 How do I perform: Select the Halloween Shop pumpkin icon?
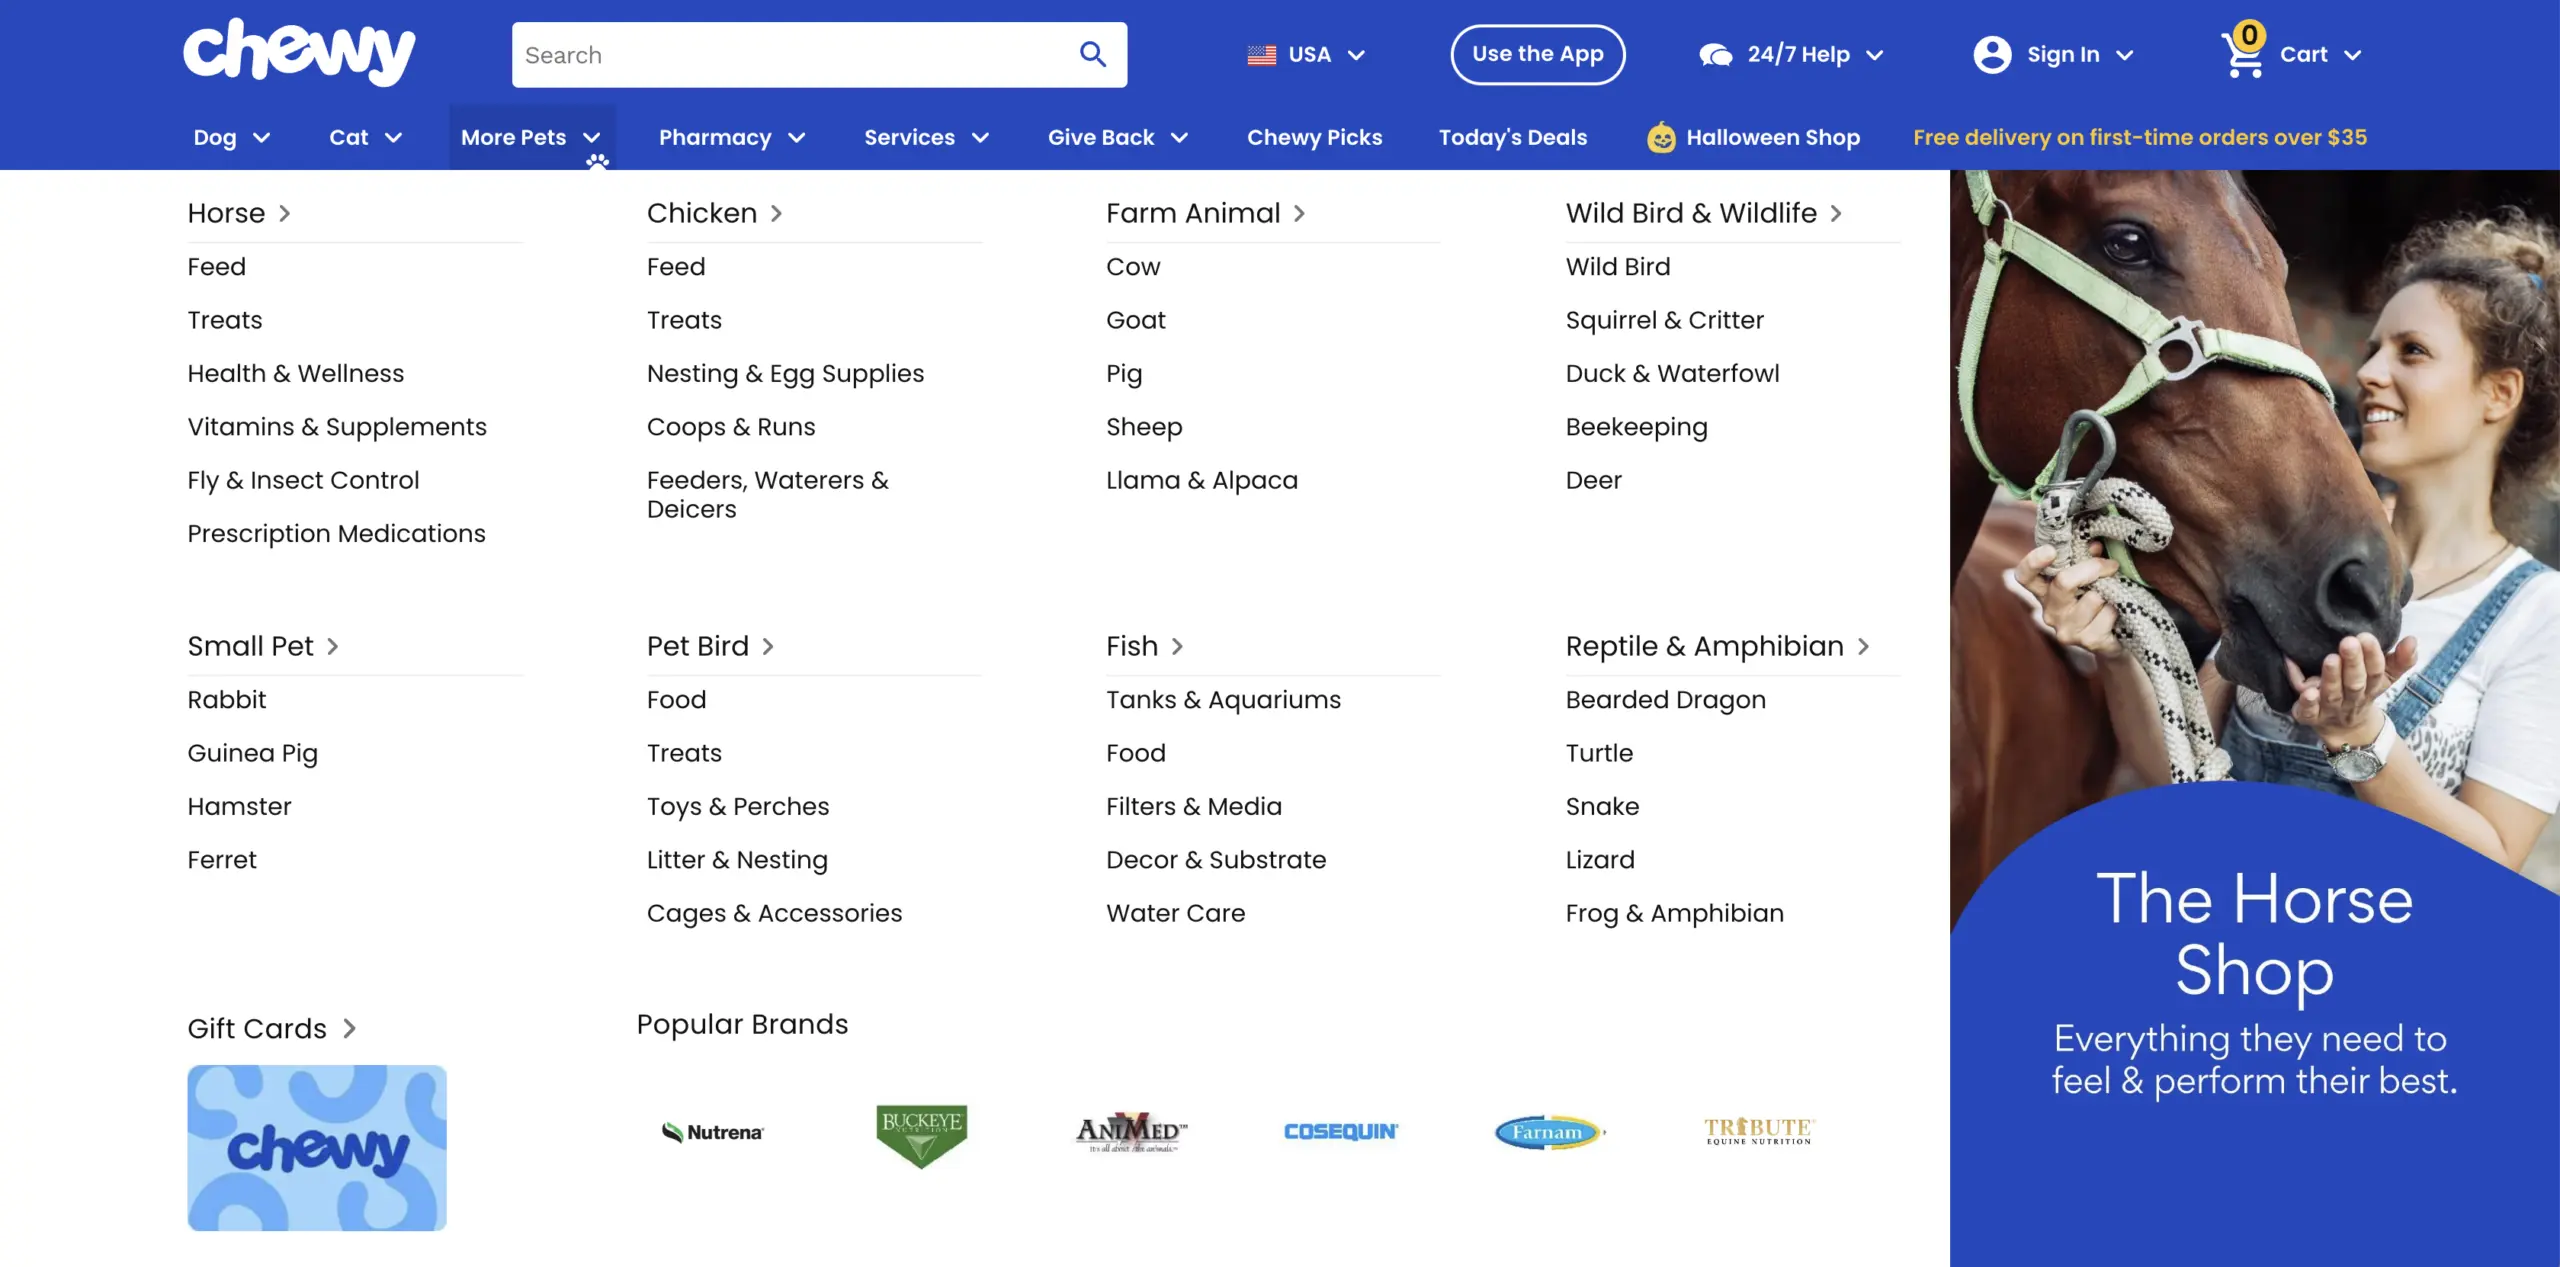click(1661, 138)
